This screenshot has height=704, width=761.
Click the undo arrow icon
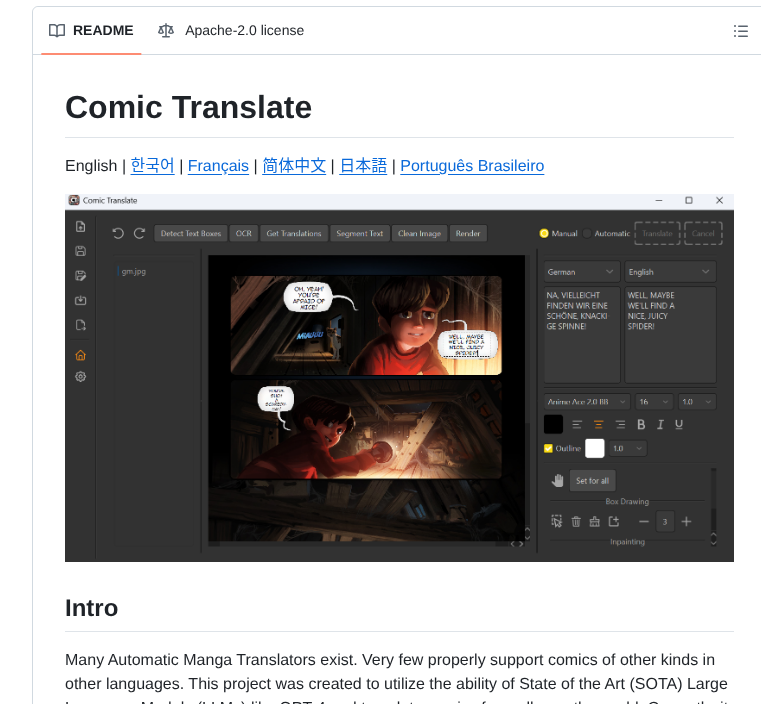[x=118, y=233]
